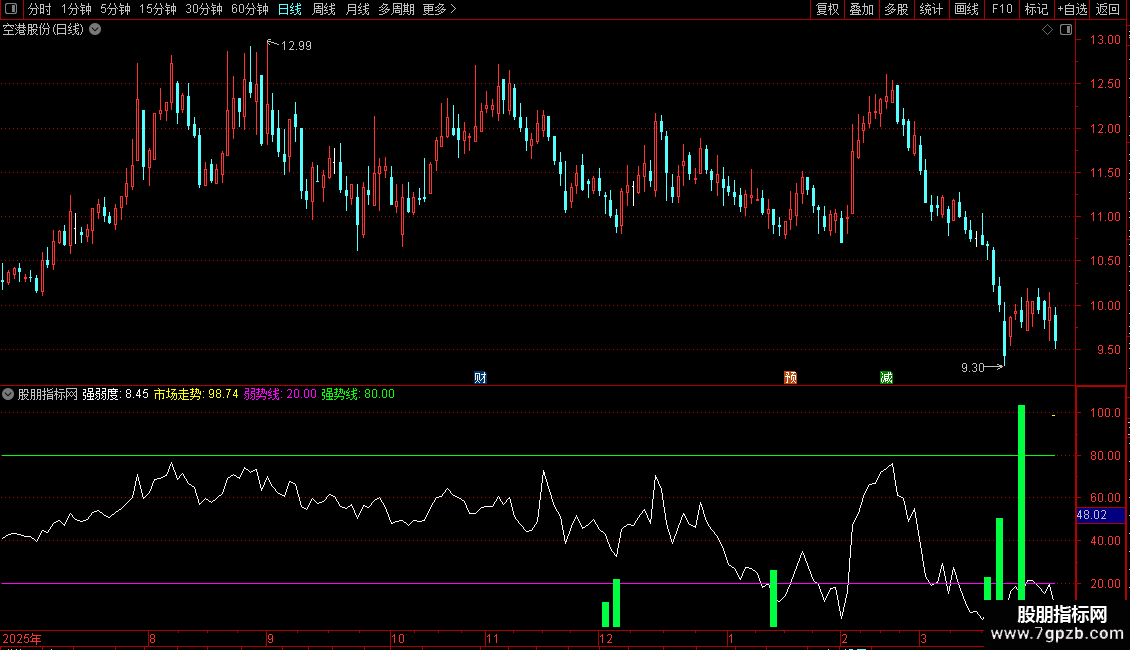The image size is (1130, 650).
Task: Click the 减 reduction event marker
Action: pos(886,377)
